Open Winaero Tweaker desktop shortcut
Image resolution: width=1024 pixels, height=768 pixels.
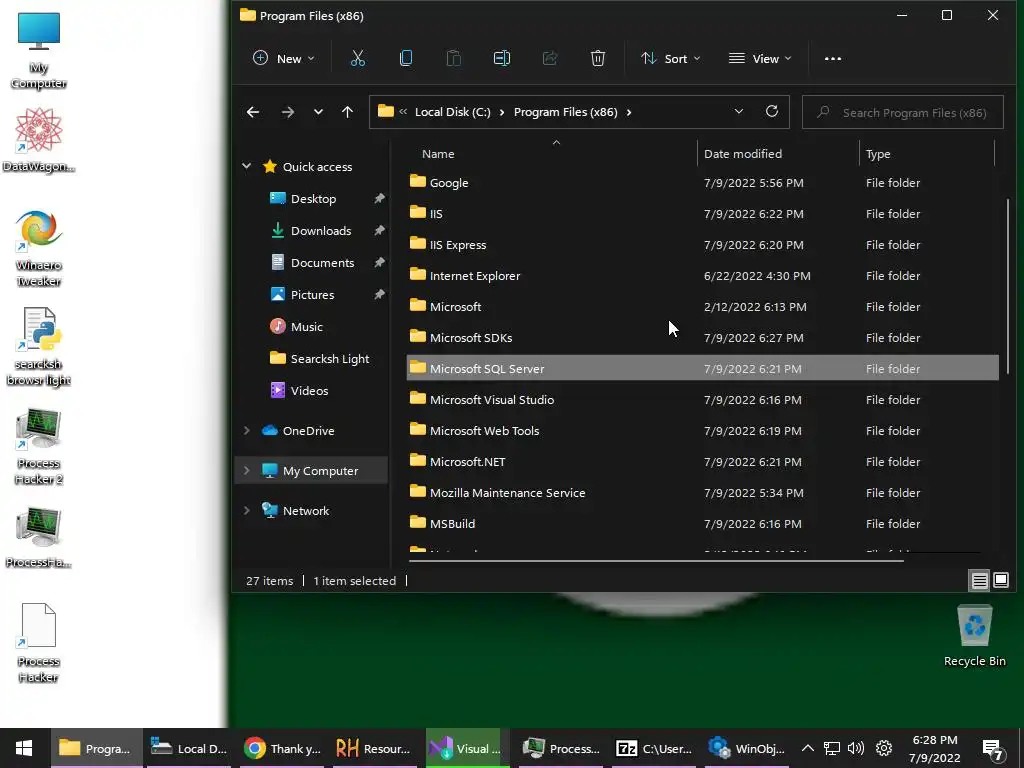tap(39, 248)
